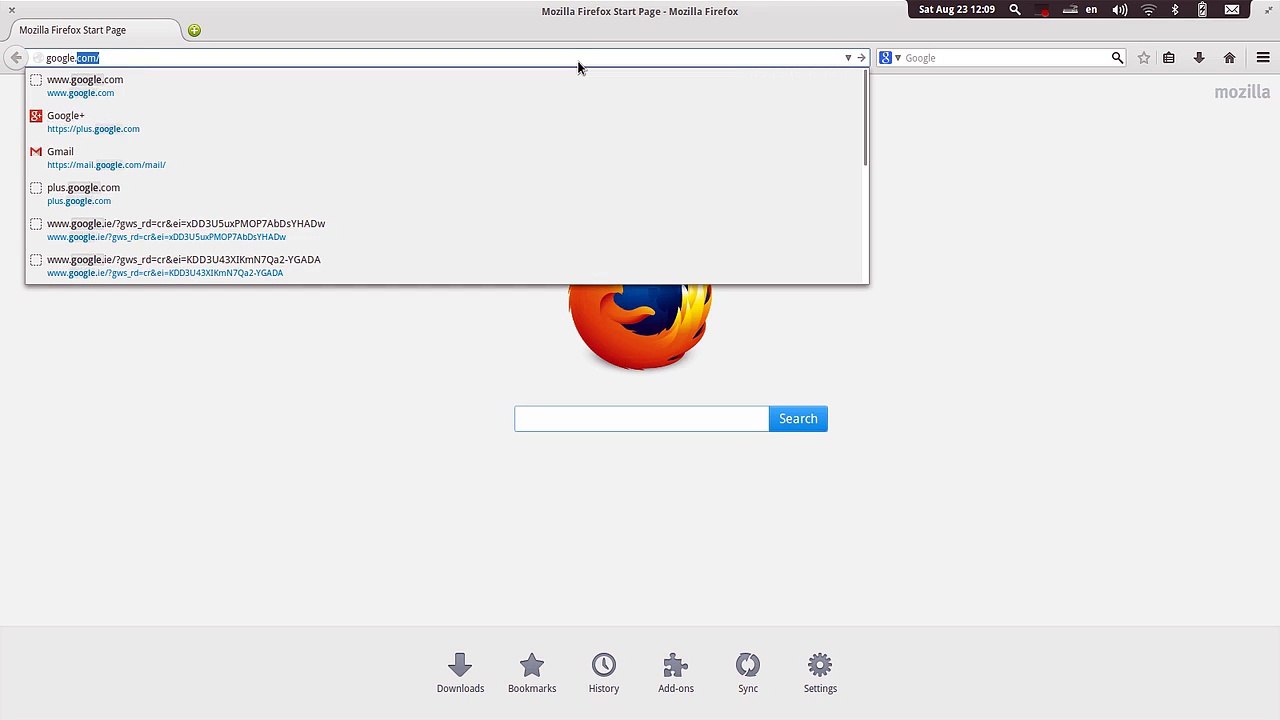The width and height of the screenshot is (1280, 720).
Task: Click the address bar URL field
Action: (x=435, y=58)
